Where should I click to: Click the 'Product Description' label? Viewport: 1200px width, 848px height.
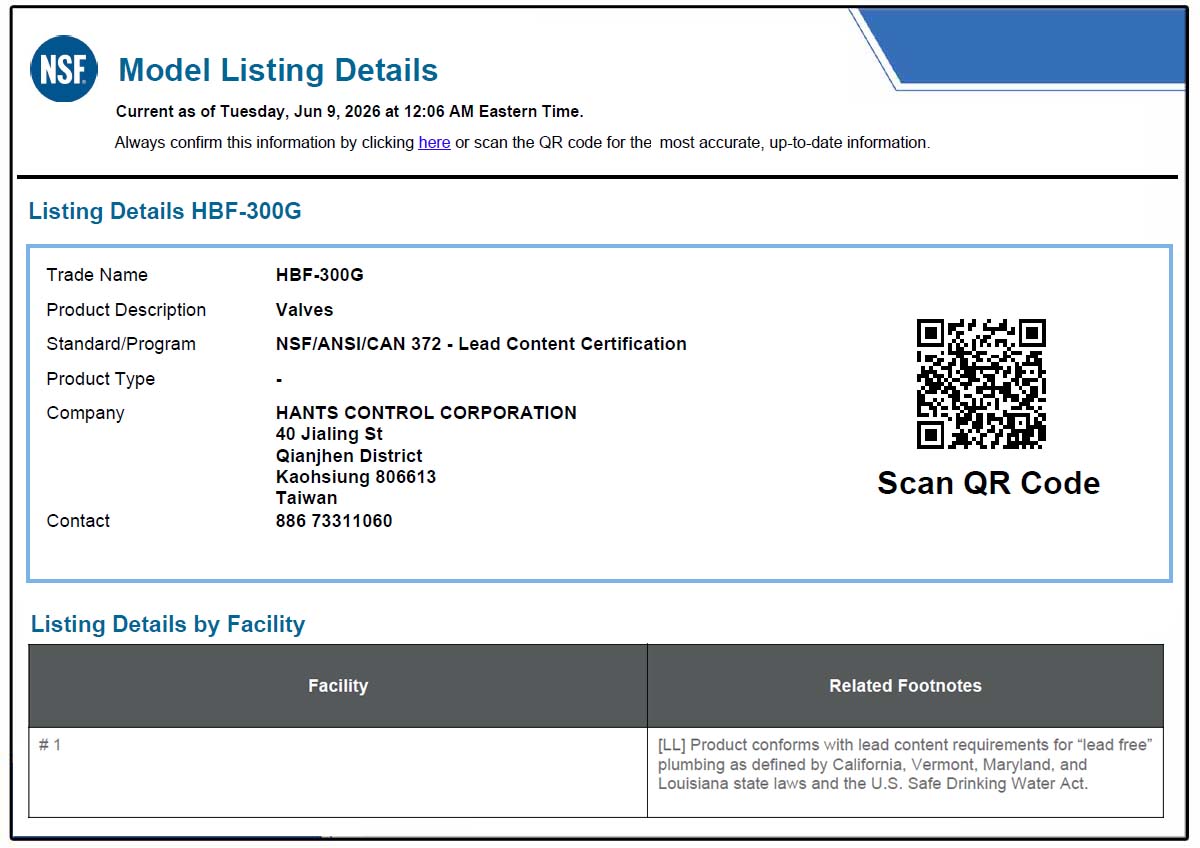click(x=126, y=310)
